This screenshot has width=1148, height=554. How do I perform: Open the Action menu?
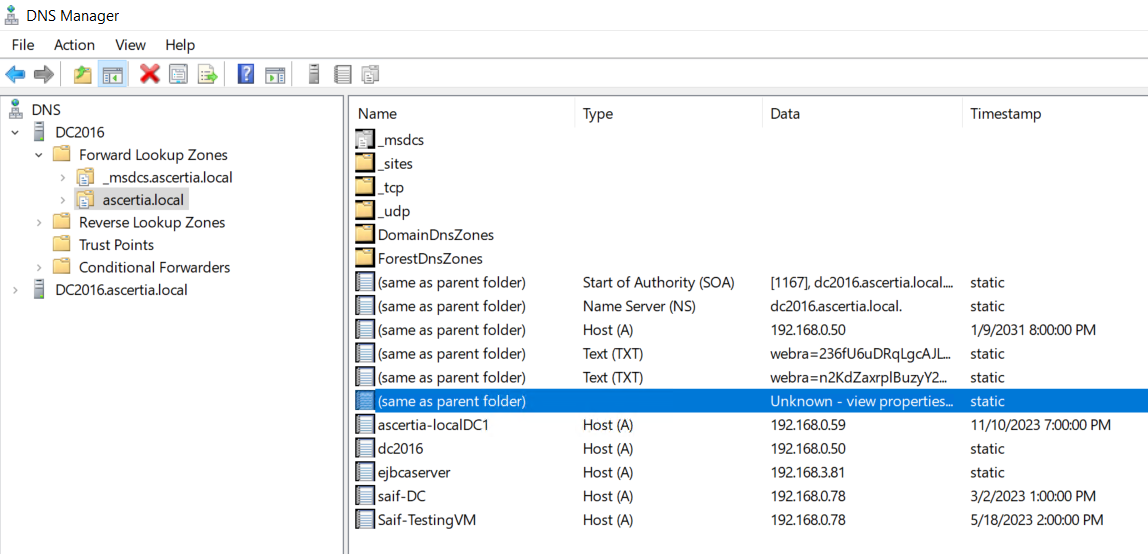pos(74,45)
